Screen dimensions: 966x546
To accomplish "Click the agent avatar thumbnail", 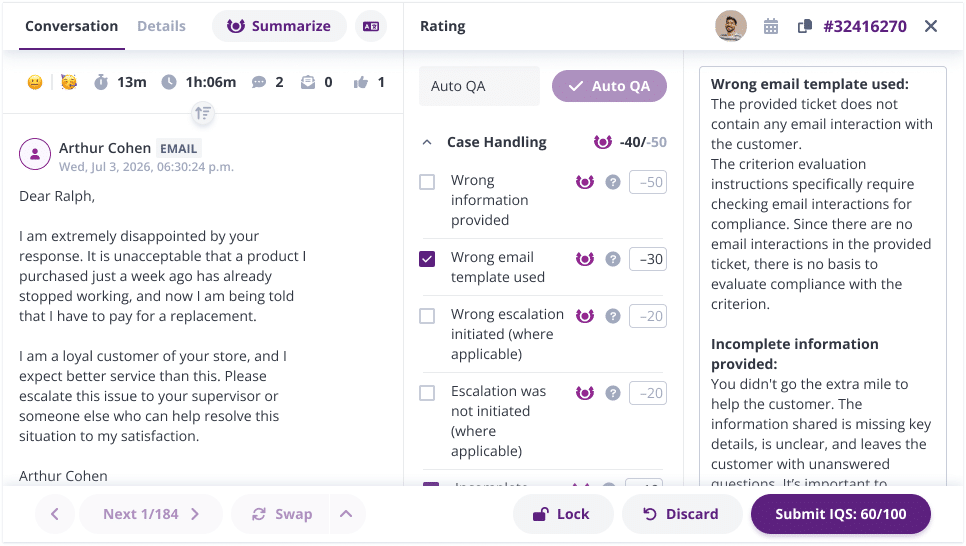I will pos(731,26).
